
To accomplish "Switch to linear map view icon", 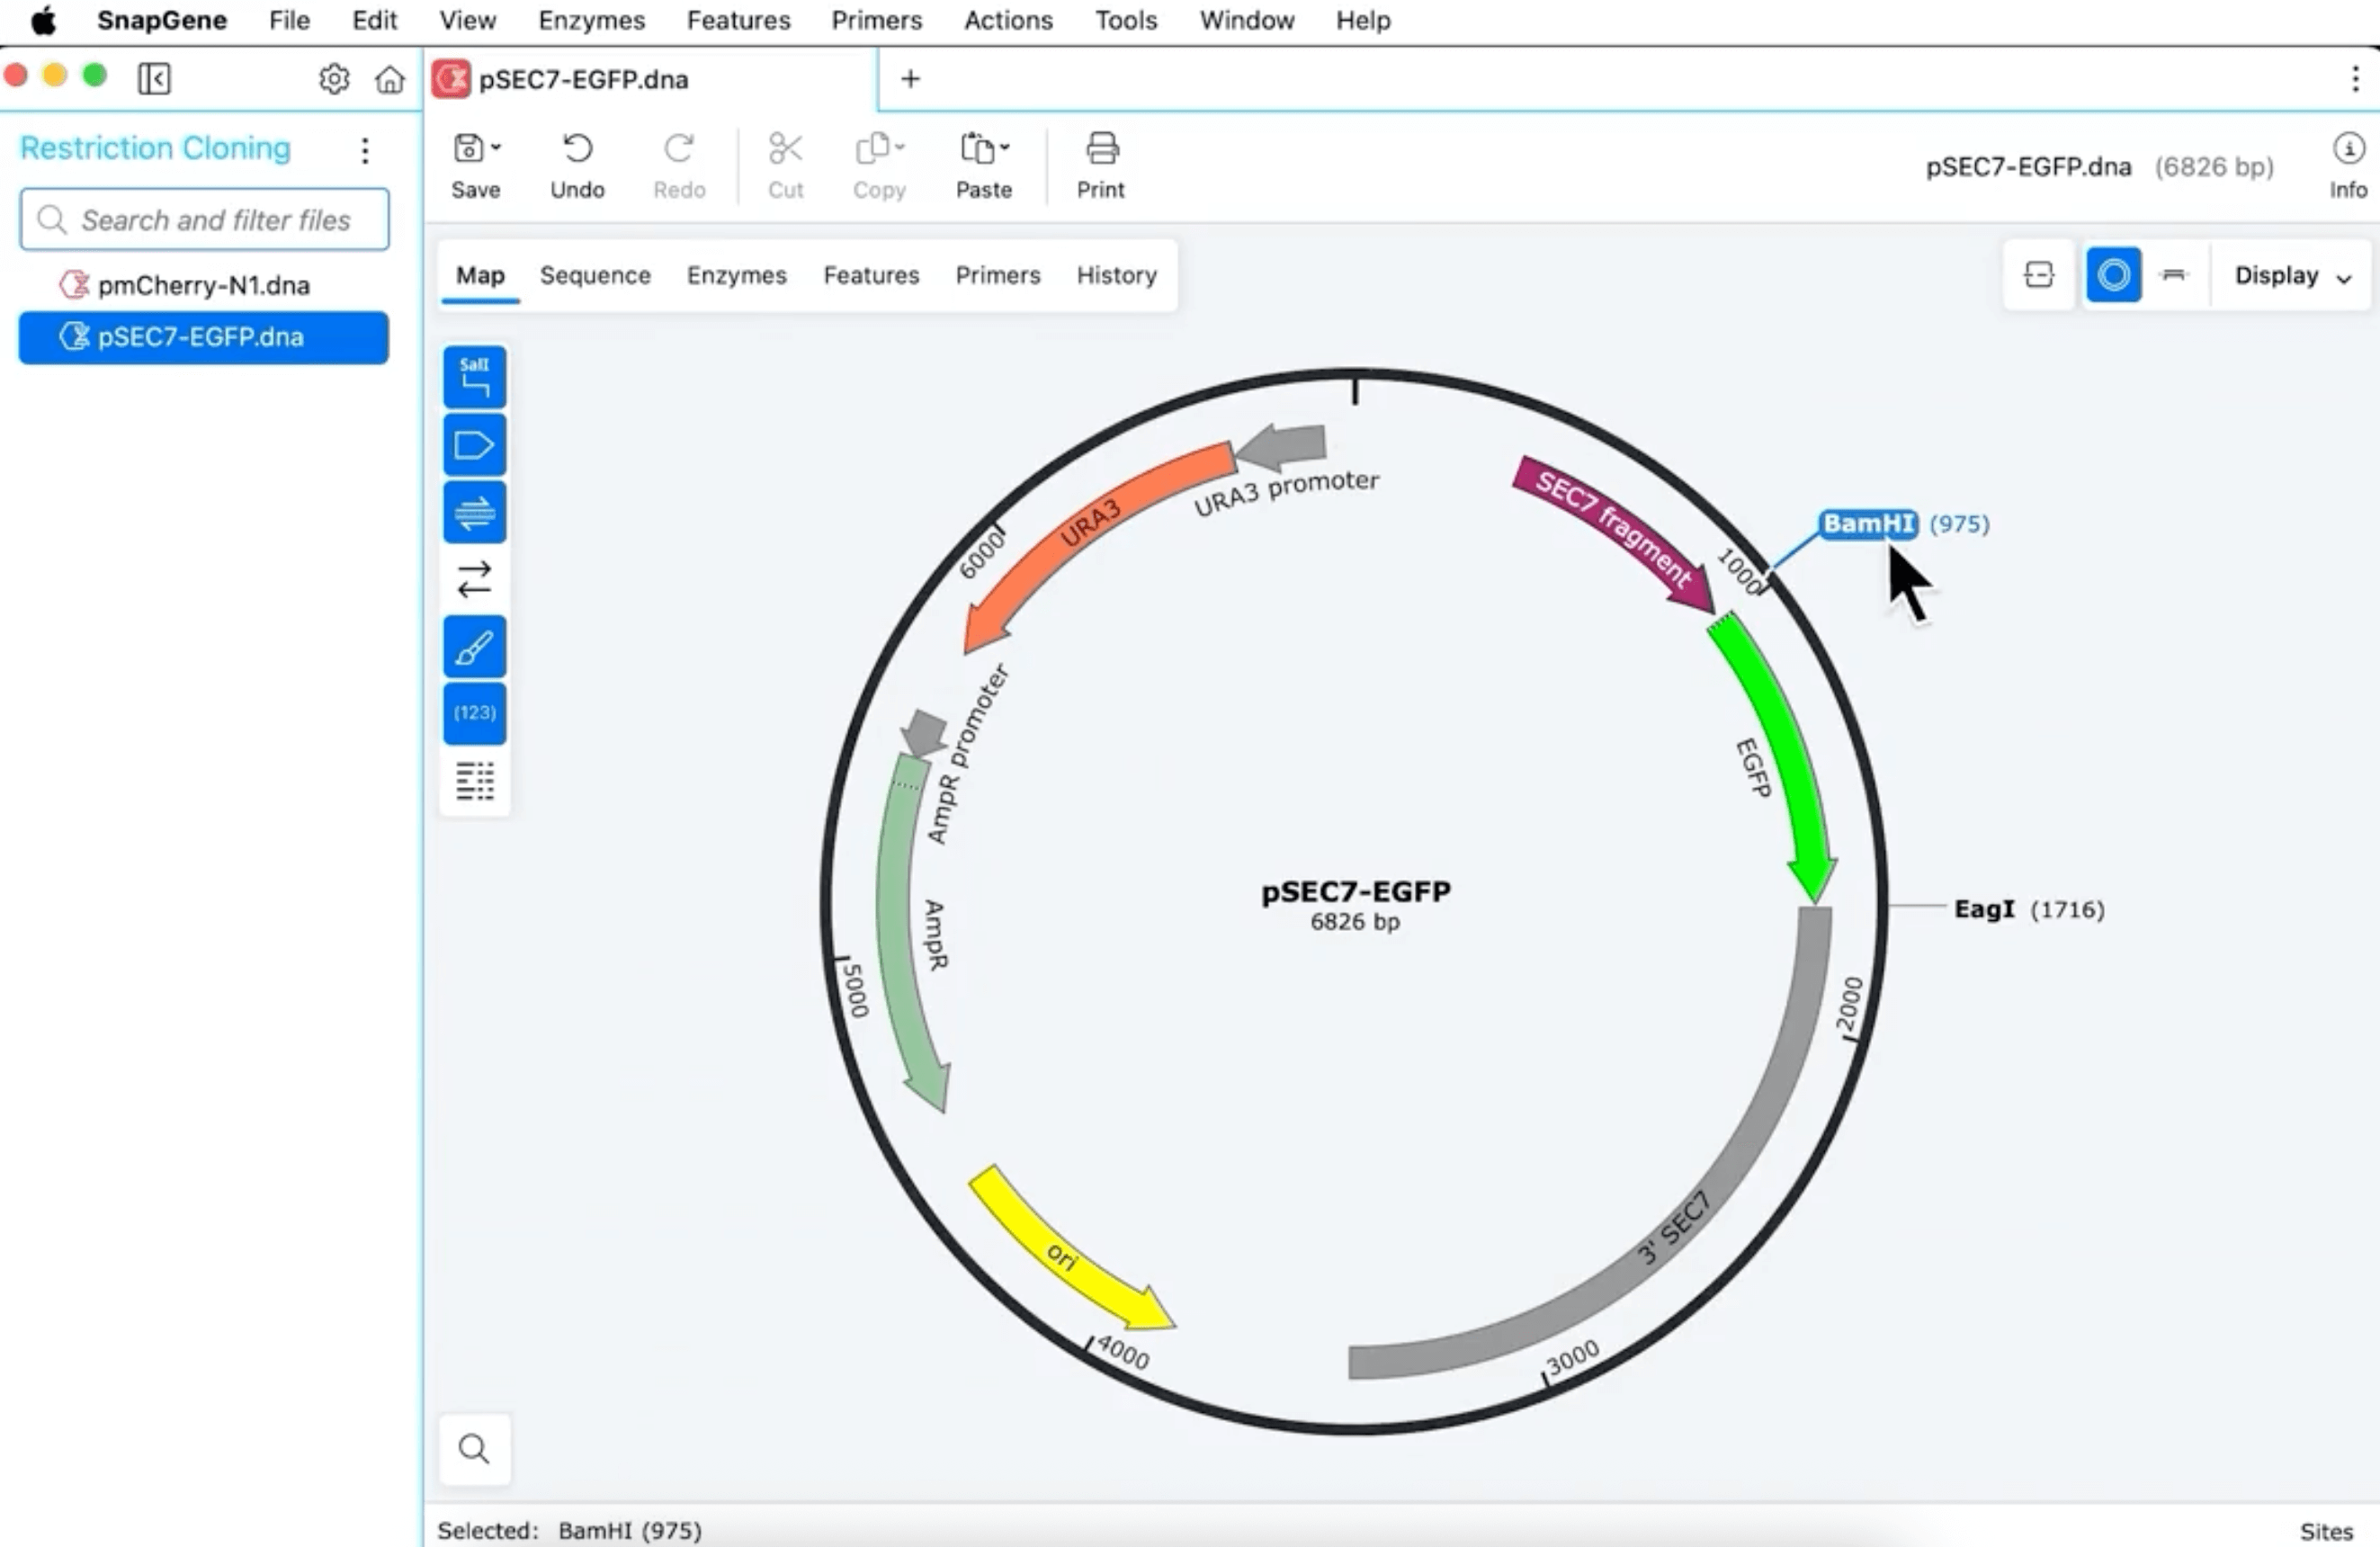I will (2172, 275).
